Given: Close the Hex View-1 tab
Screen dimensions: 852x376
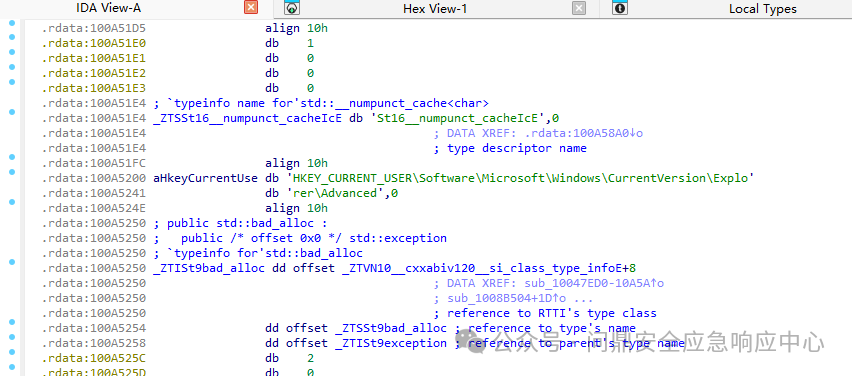Looking at the screenshot, I should 579,8.
